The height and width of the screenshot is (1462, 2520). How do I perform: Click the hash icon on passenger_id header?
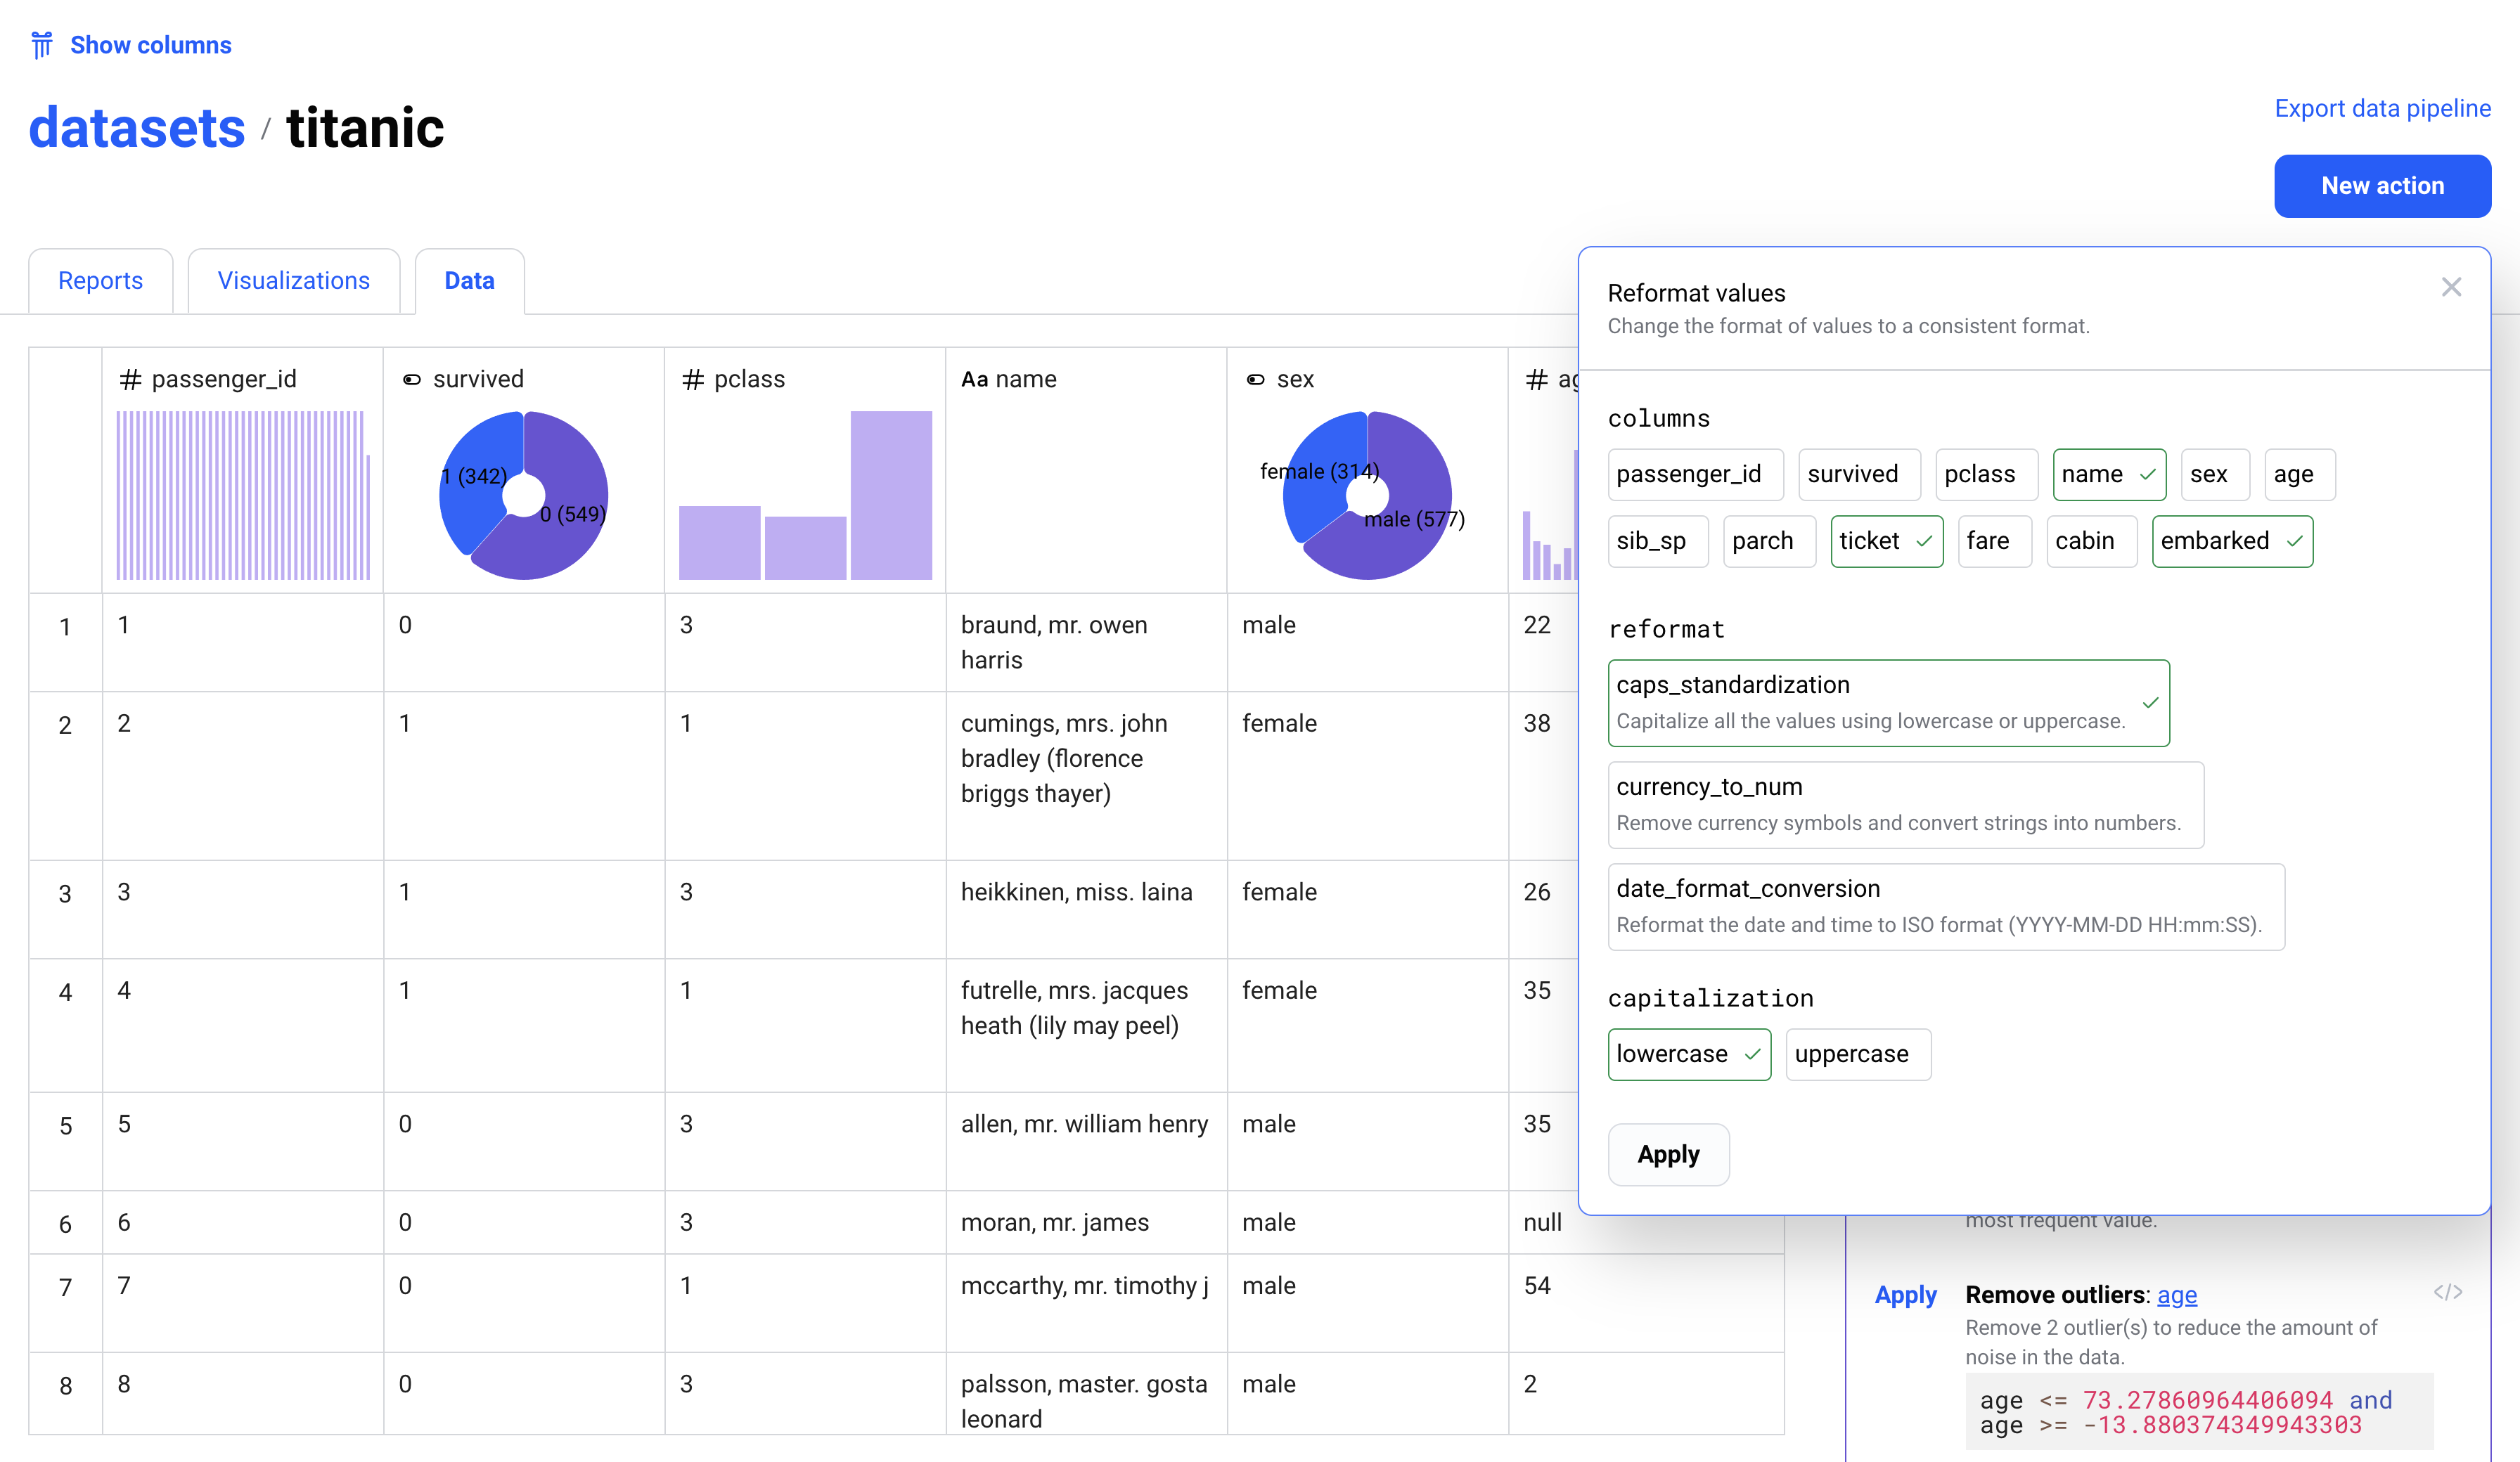(x=130, y=379)
